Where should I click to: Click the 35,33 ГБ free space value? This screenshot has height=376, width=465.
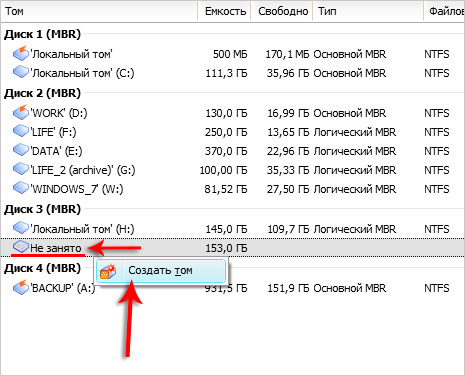288,170
